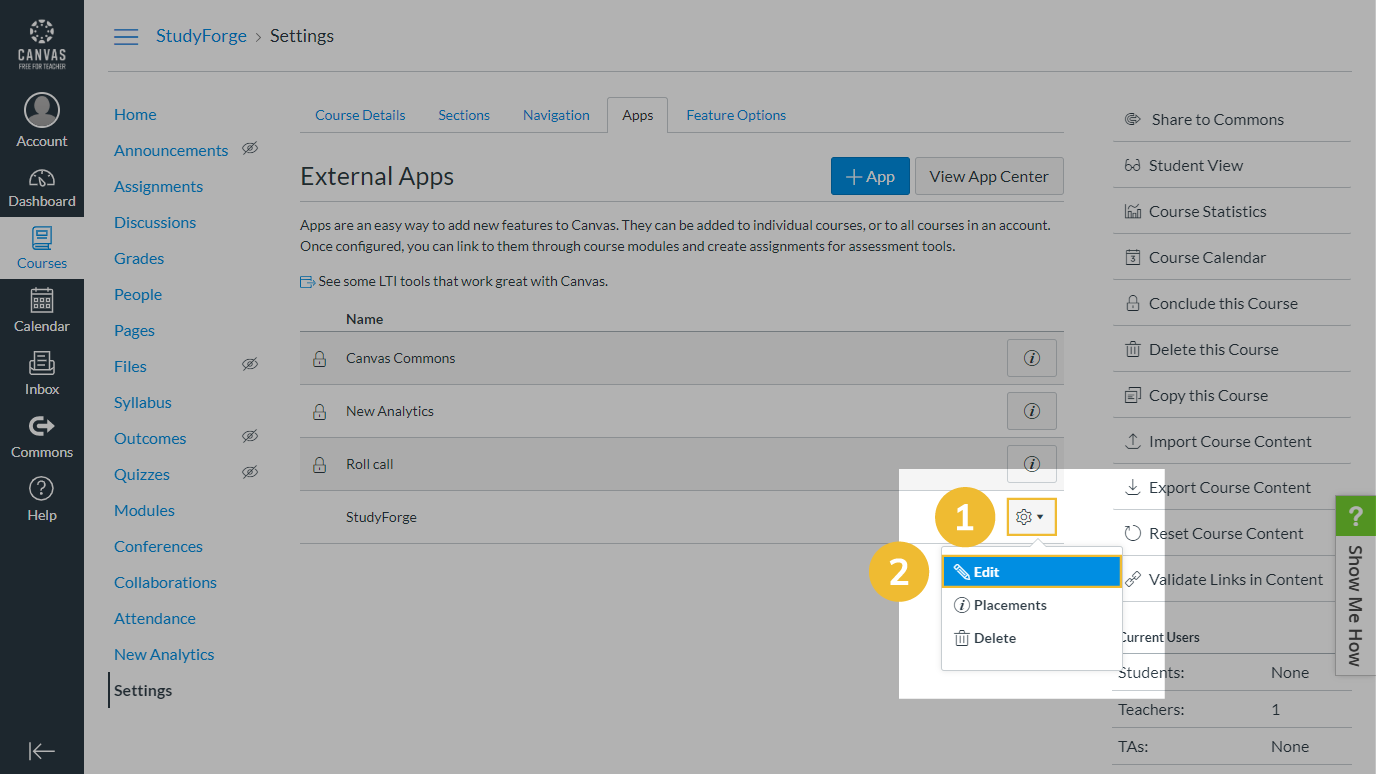
Task: View info for New Analytics app
Action: [1032, 411]
